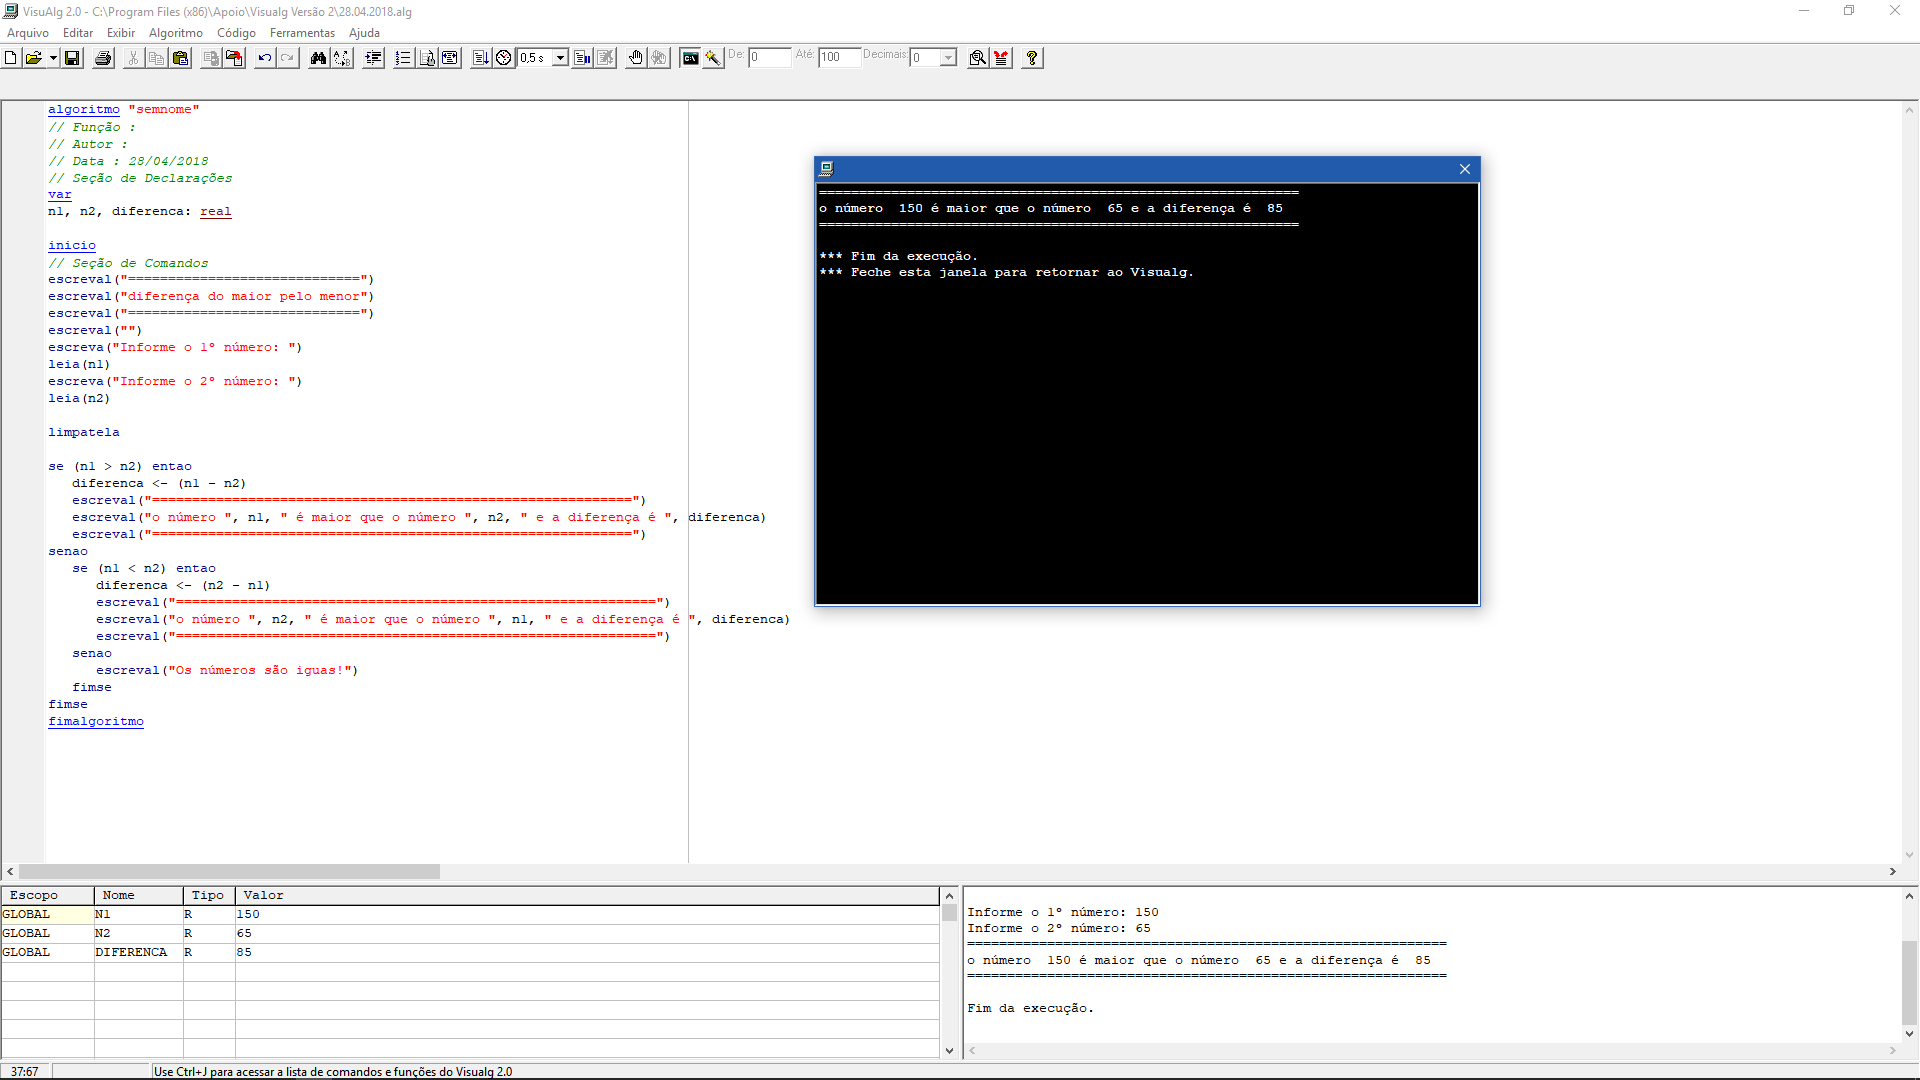Save the algorithm with the diskette icon
1920x1080 pixels.
(x=72, y=58)
